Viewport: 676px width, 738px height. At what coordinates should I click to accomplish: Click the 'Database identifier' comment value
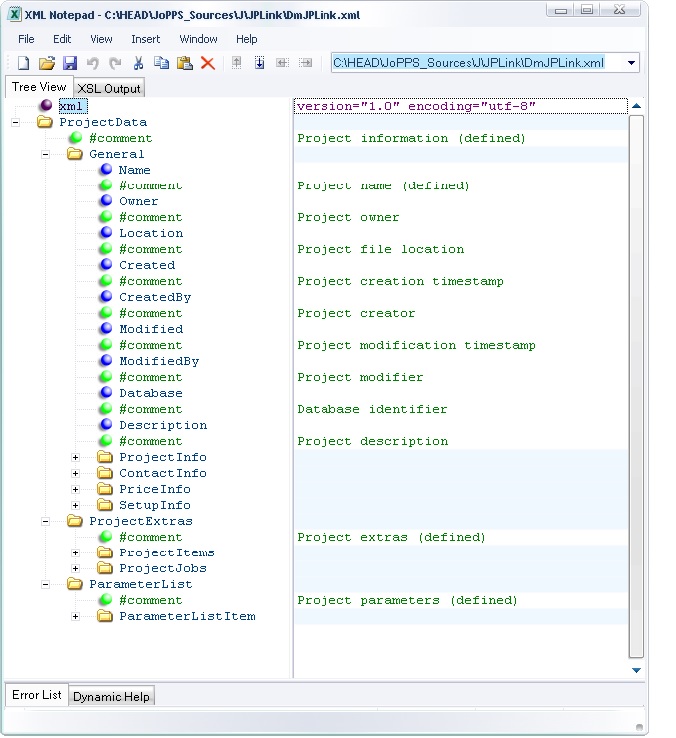tap(372, 409)
